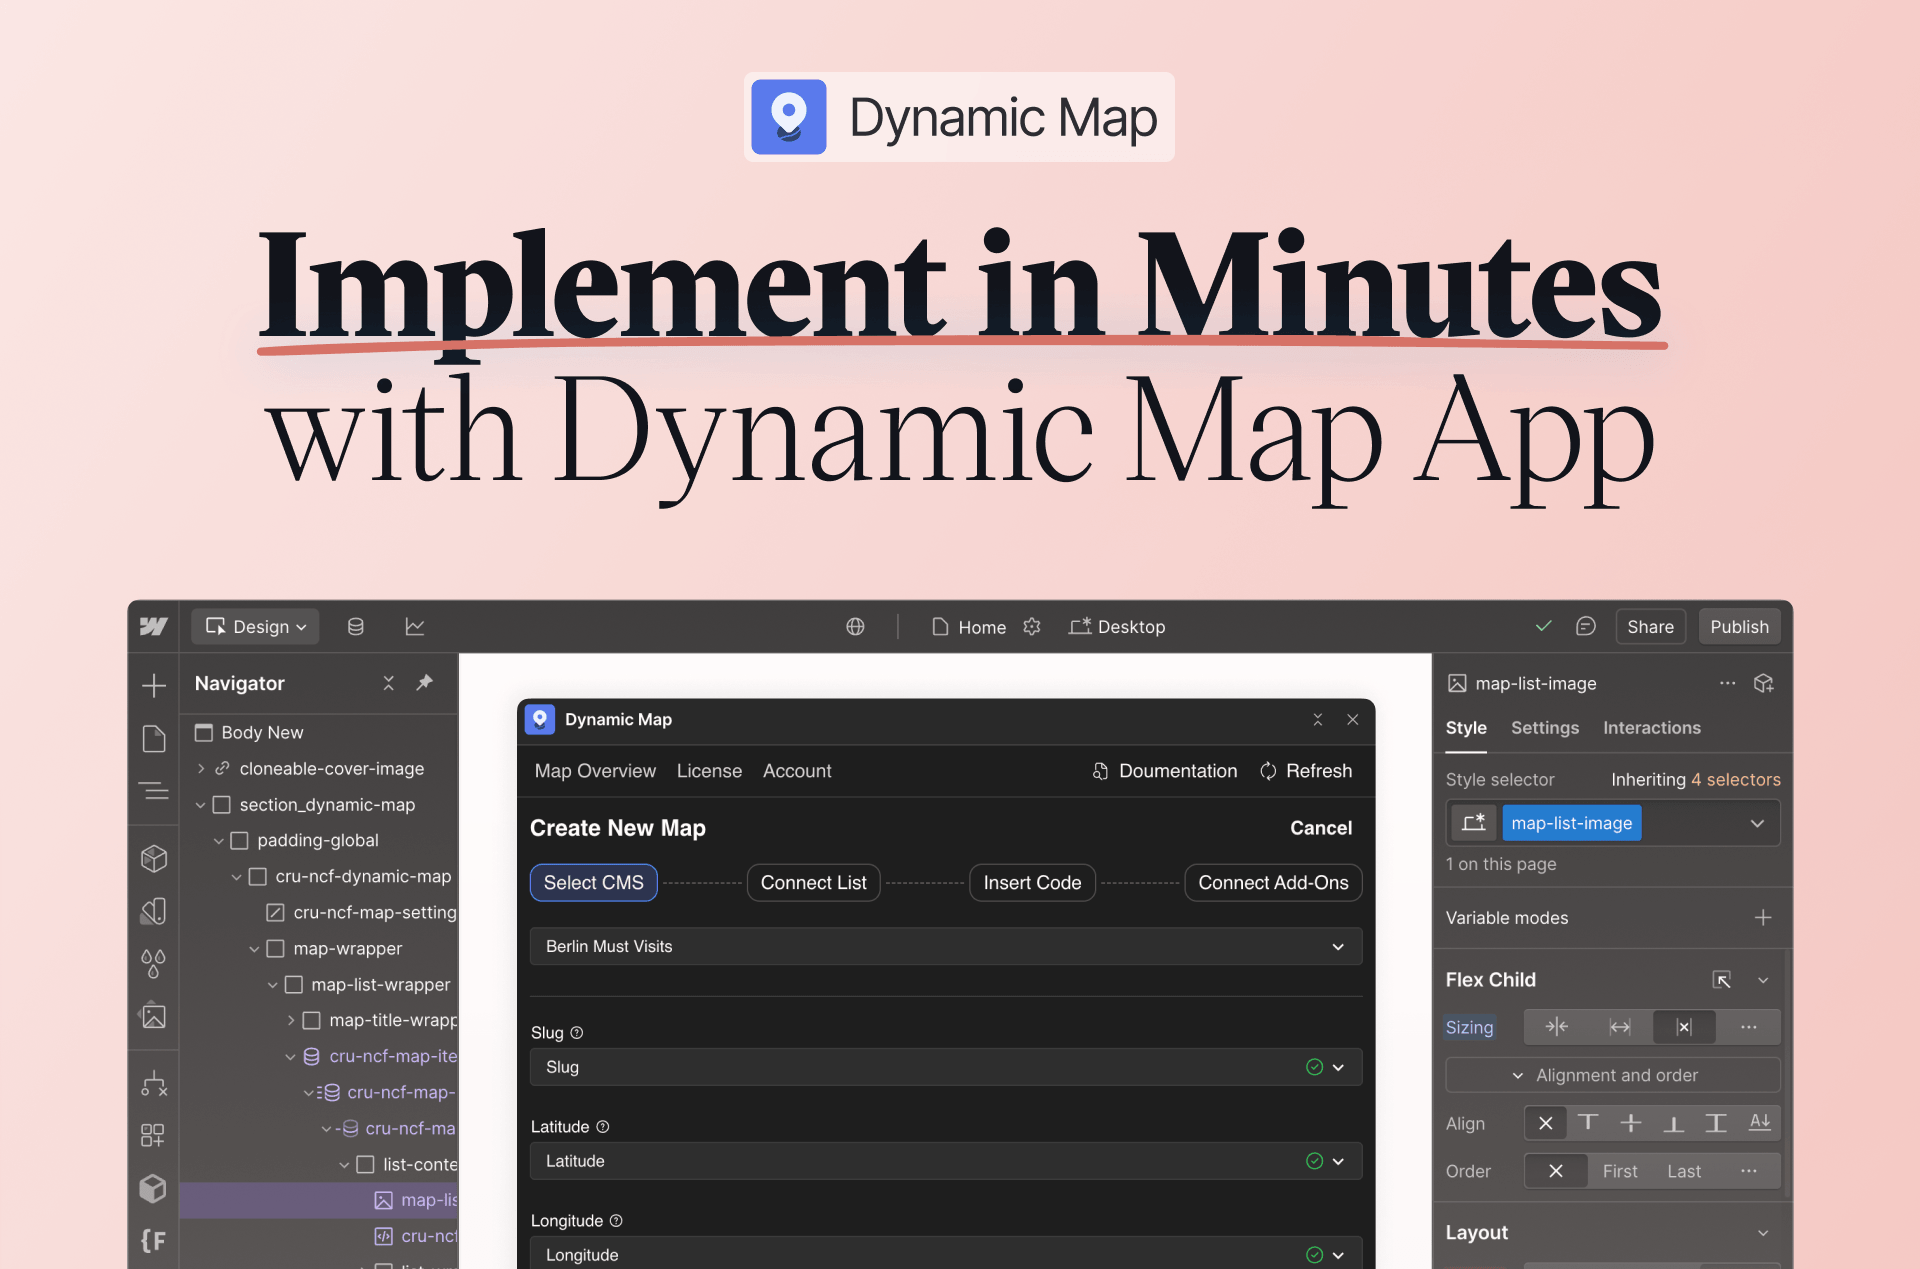The width and height of the screenshot is (1920, 1269).
Task: Switch to Interactions tab
Action: [x=1651, y=728]
